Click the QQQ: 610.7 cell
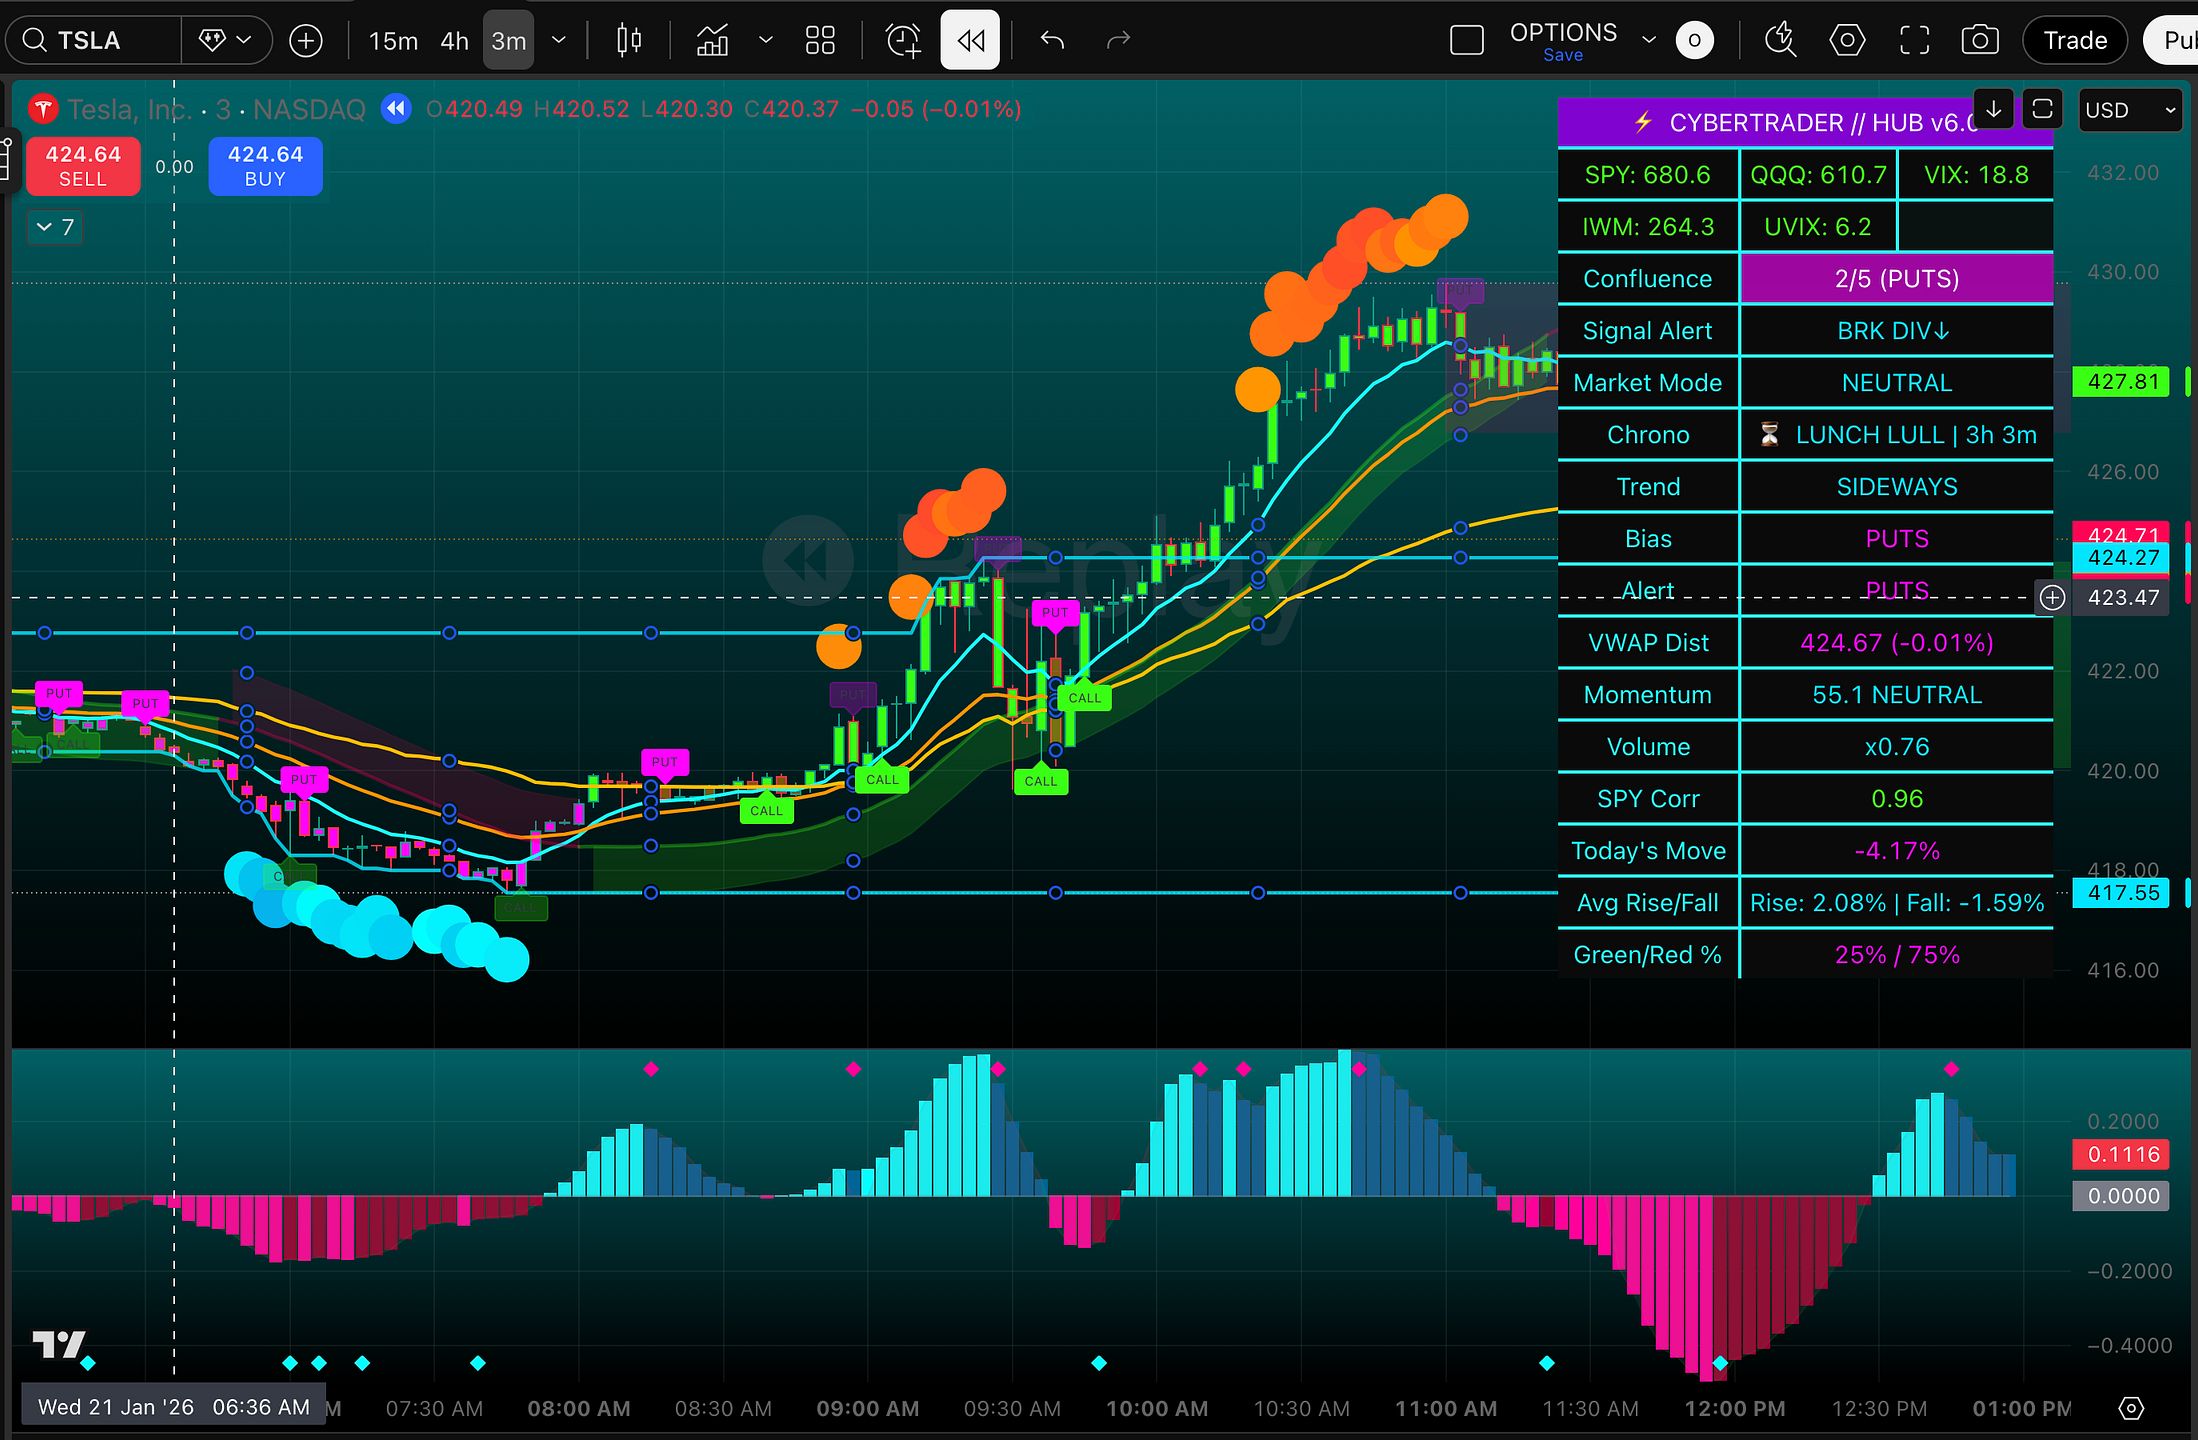Image resolution: width=2198 pixels, height=1440 pixels. (x=1818, y=175)
